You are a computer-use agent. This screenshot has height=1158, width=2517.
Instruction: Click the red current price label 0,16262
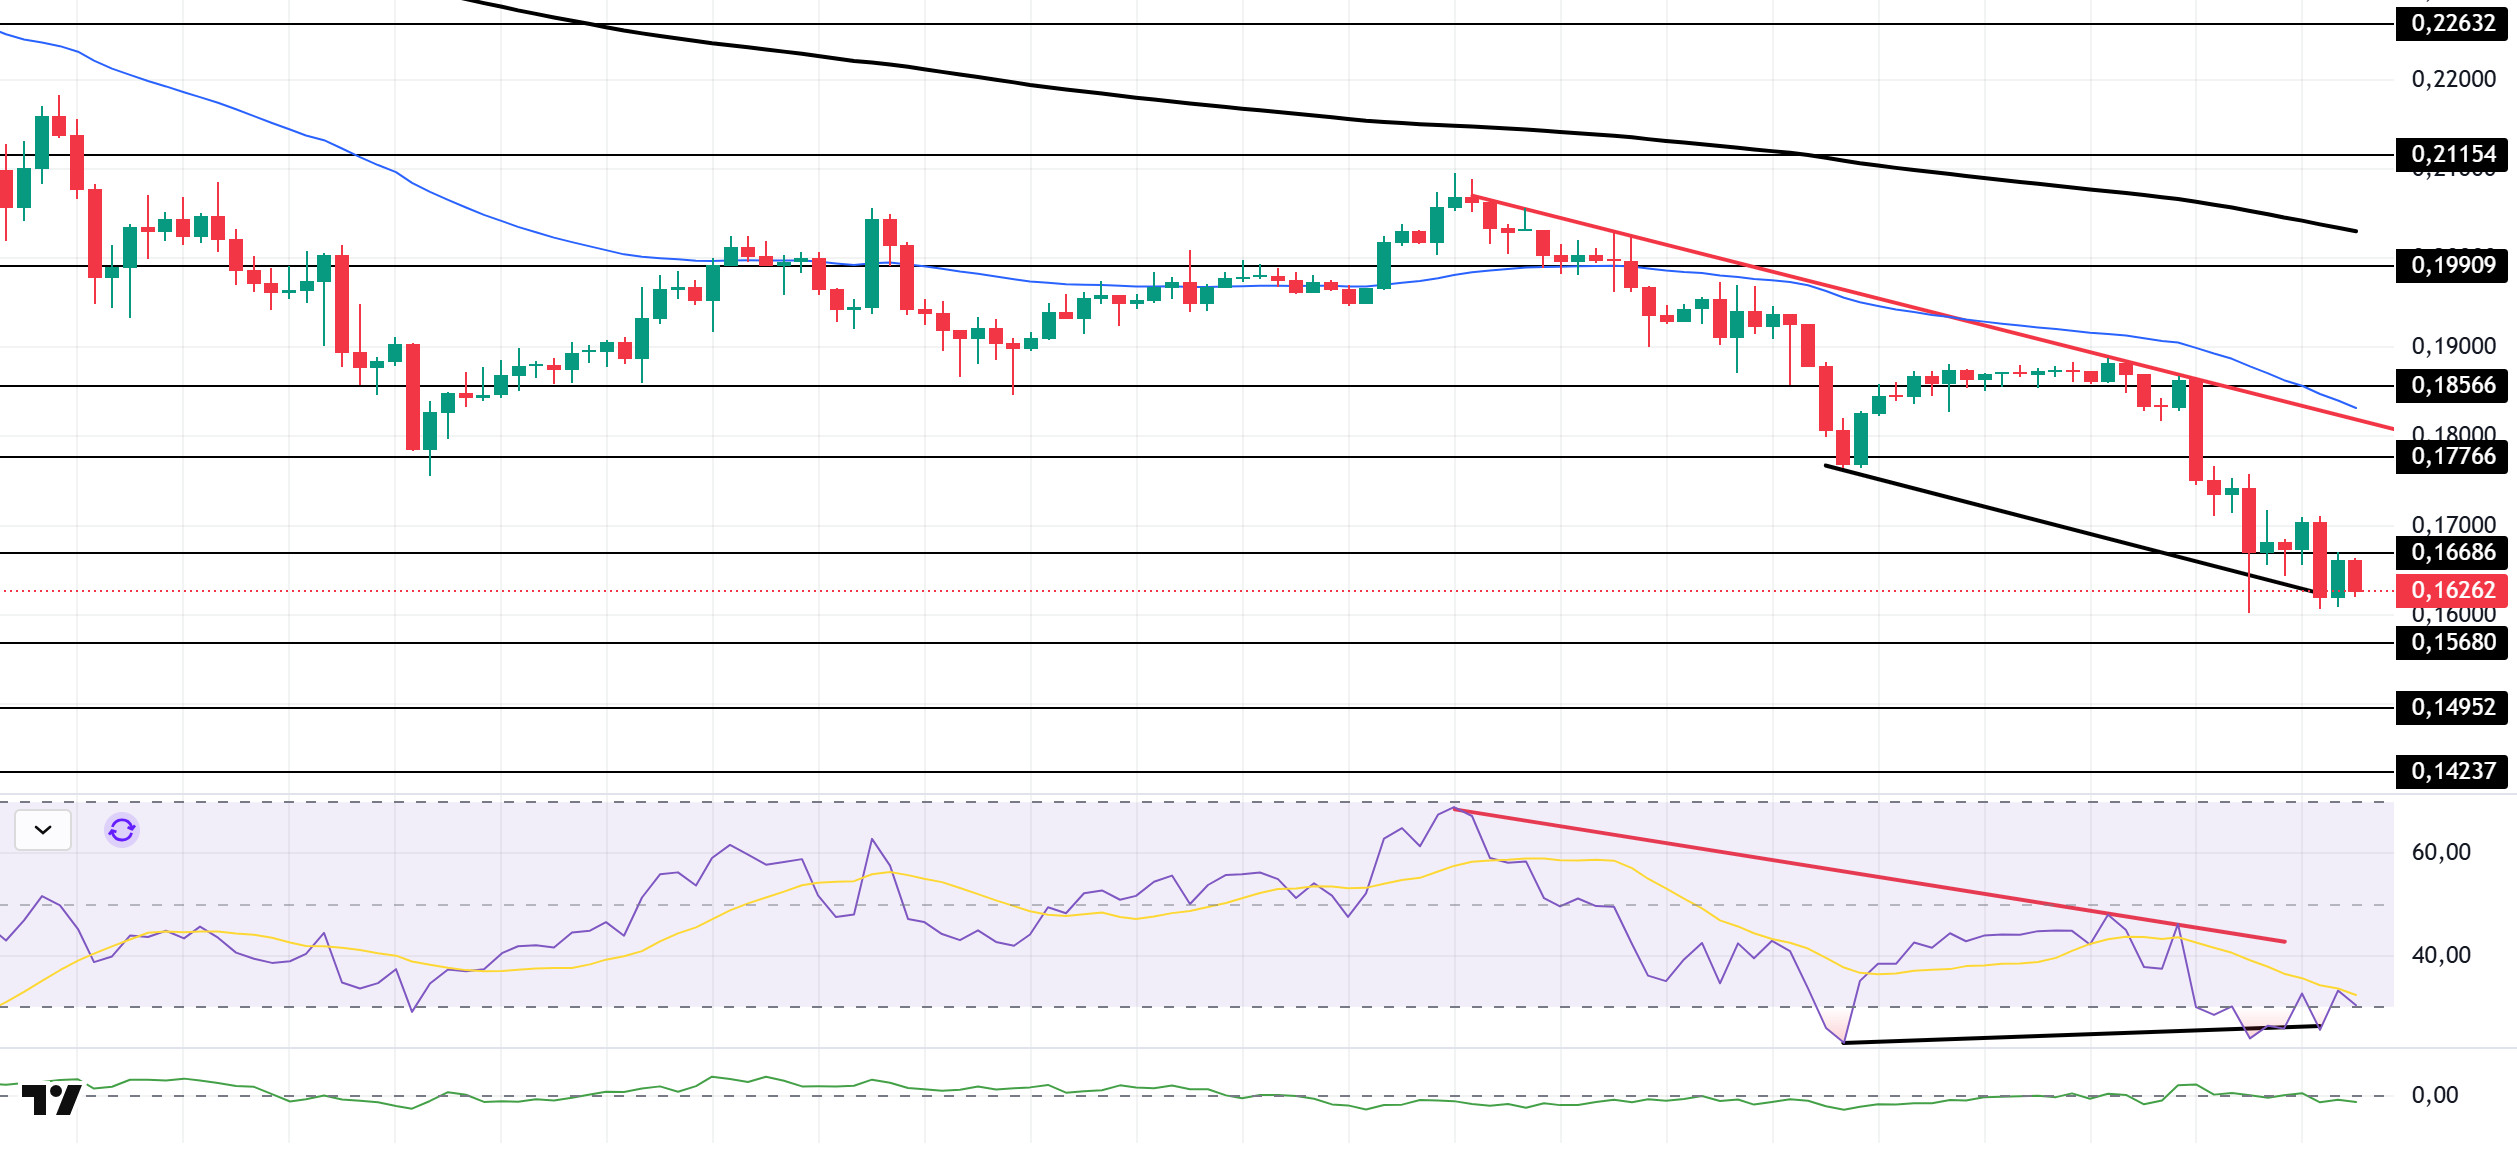click(2451, 590)
